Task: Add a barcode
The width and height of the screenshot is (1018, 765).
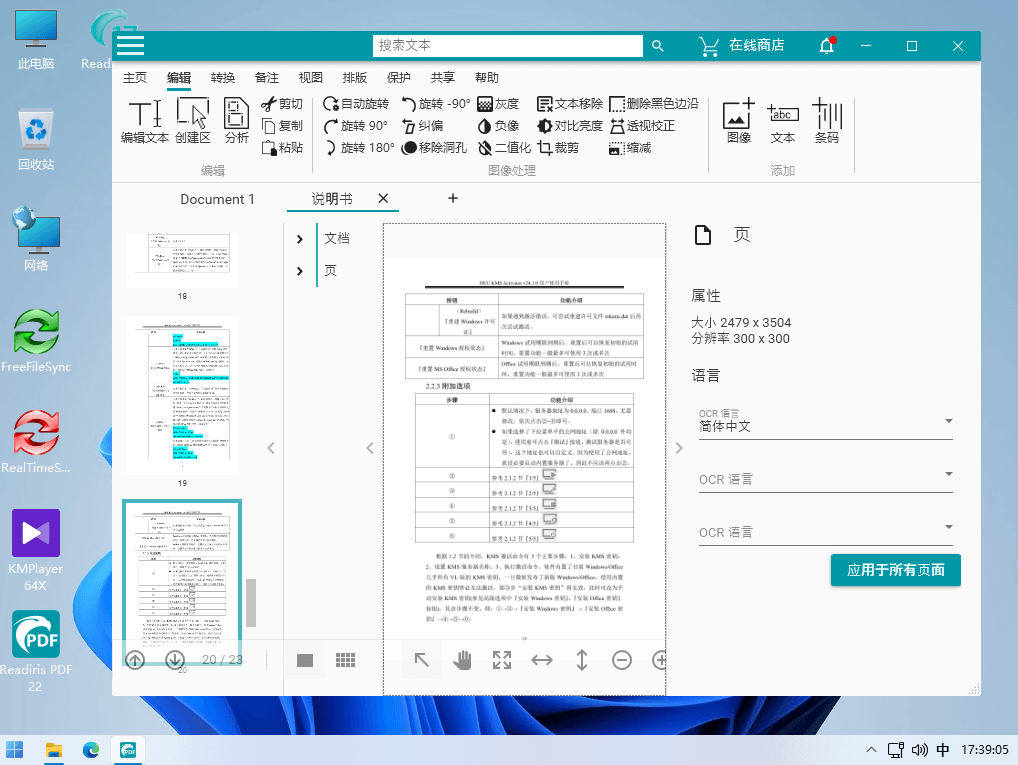Action: pos(826,121)
